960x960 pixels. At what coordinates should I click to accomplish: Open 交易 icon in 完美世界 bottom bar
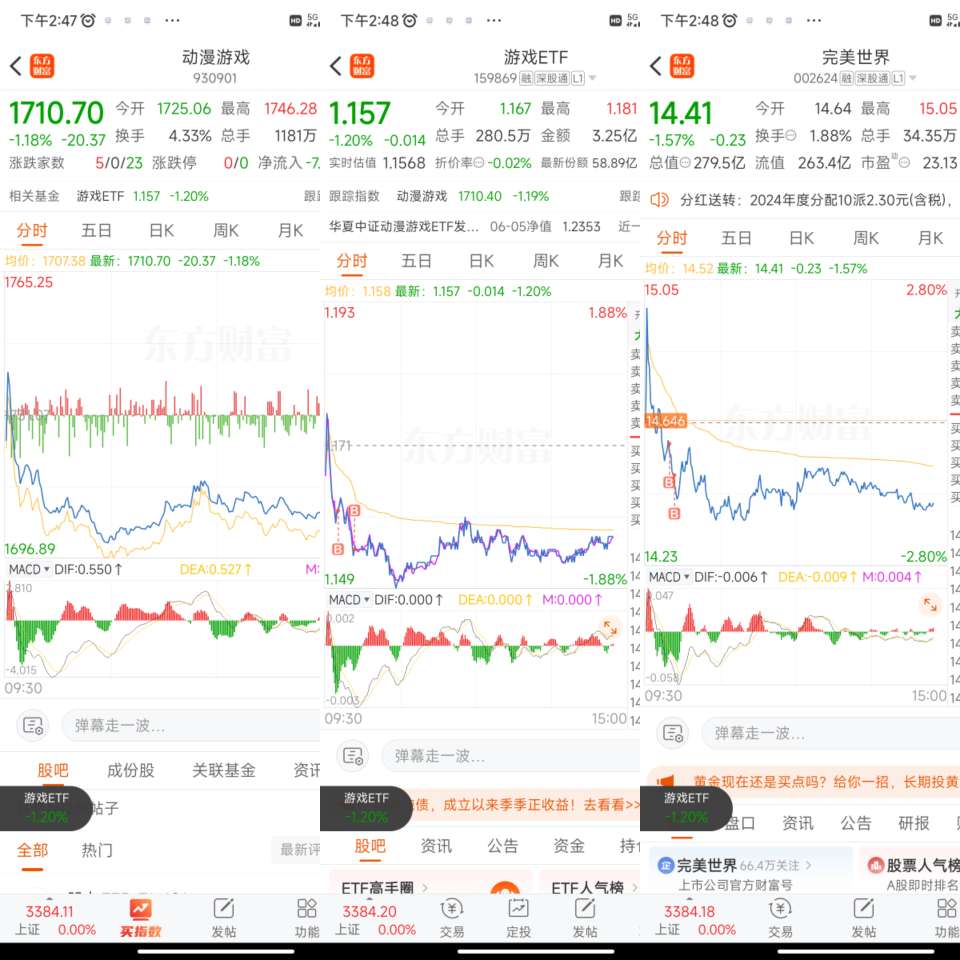pos(780,917)
